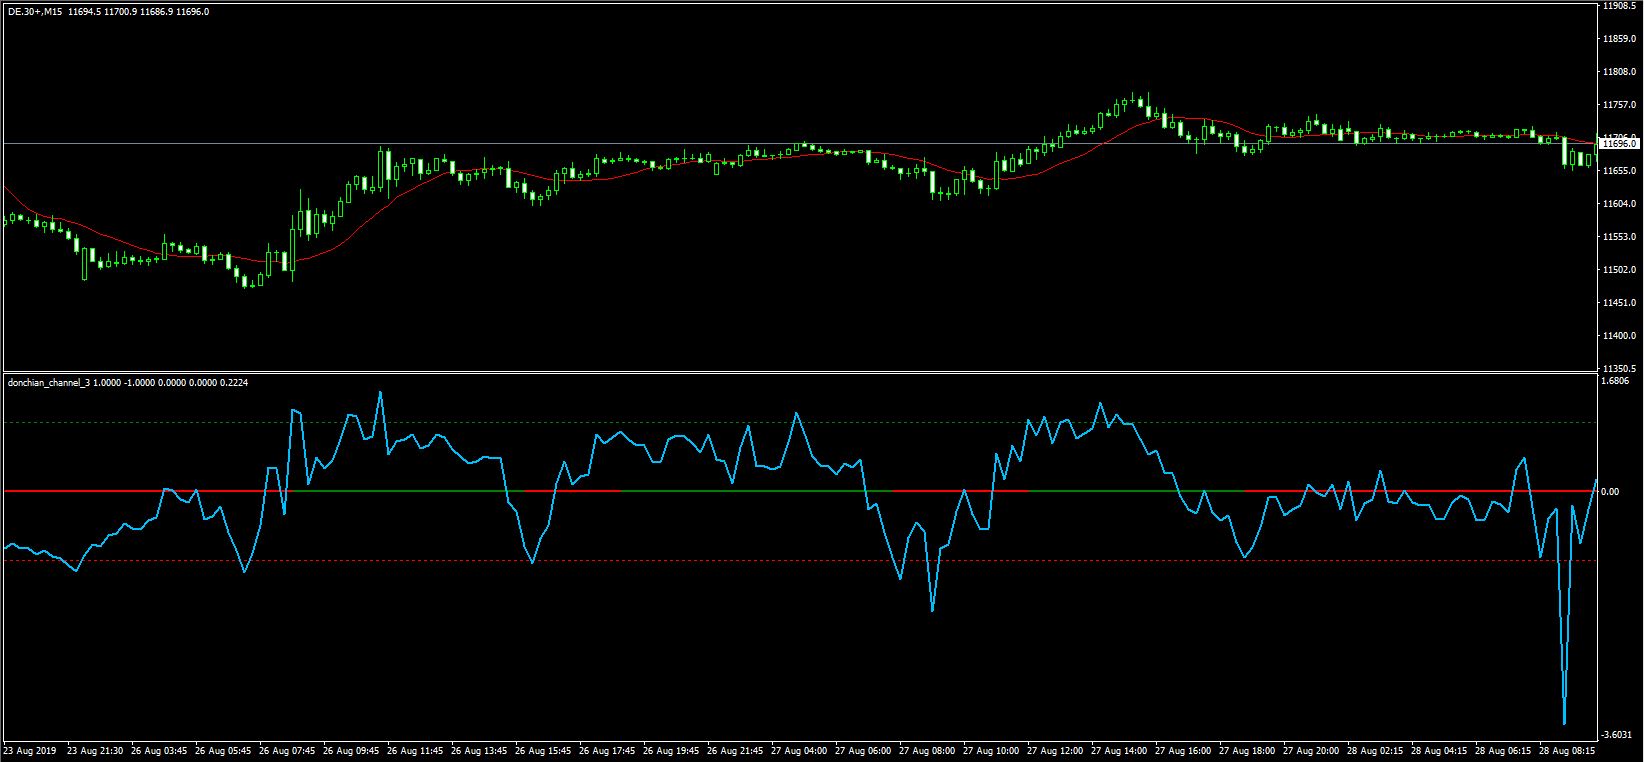The height and width of the screenshot is (762, 1644).
Task: Click the 11908.5 price axis label
Action: [1618, 6]
